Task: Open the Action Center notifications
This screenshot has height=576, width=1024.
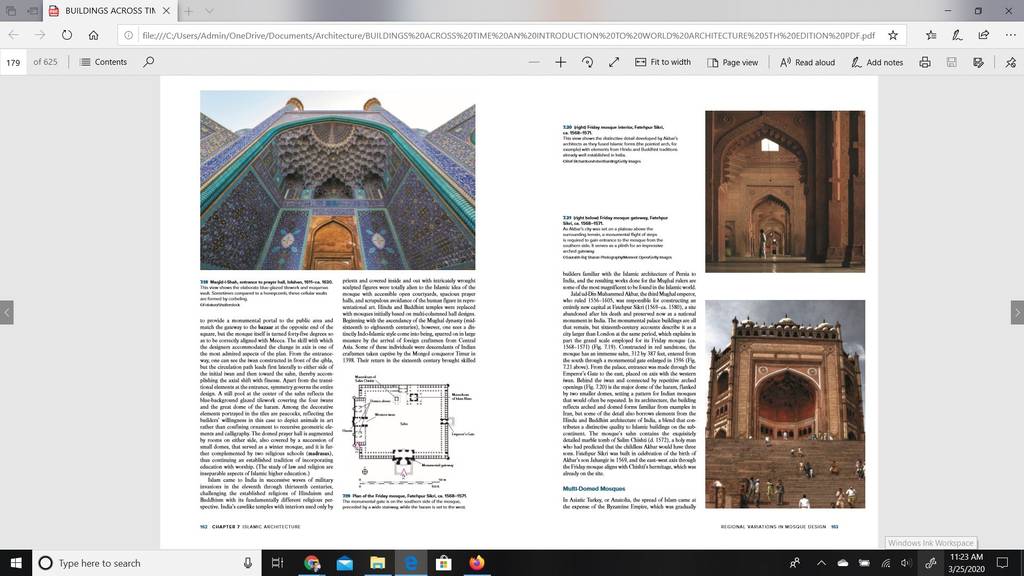Action: (x=1002, y=563)
